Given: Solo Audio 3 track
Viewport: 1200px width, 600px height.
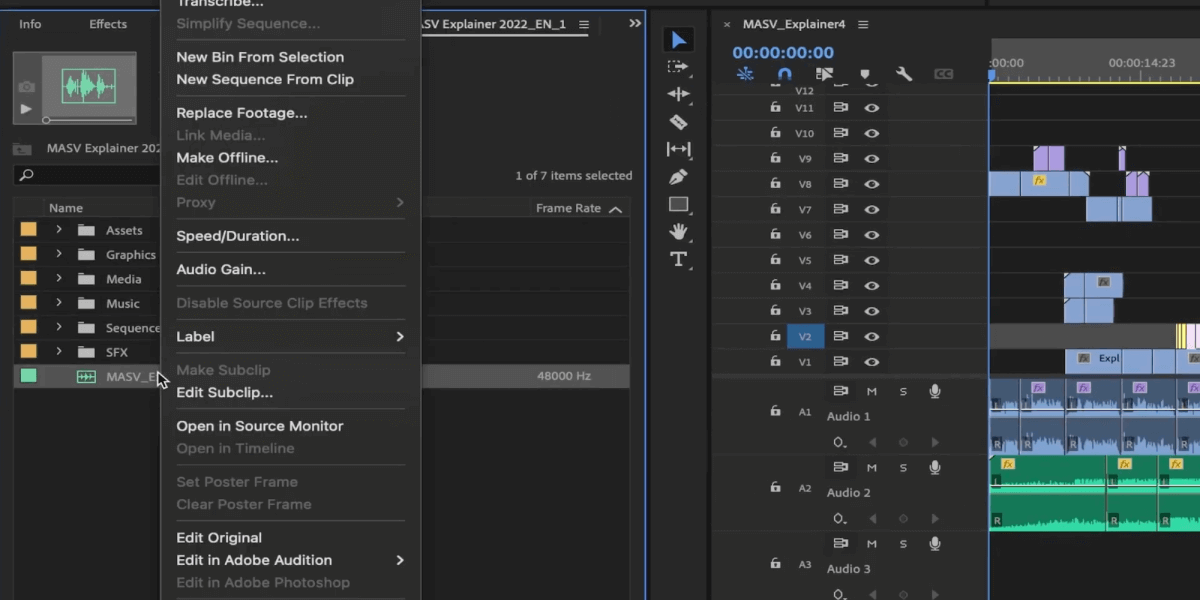Looking at the screenshot, I should (x=903, y=543).
